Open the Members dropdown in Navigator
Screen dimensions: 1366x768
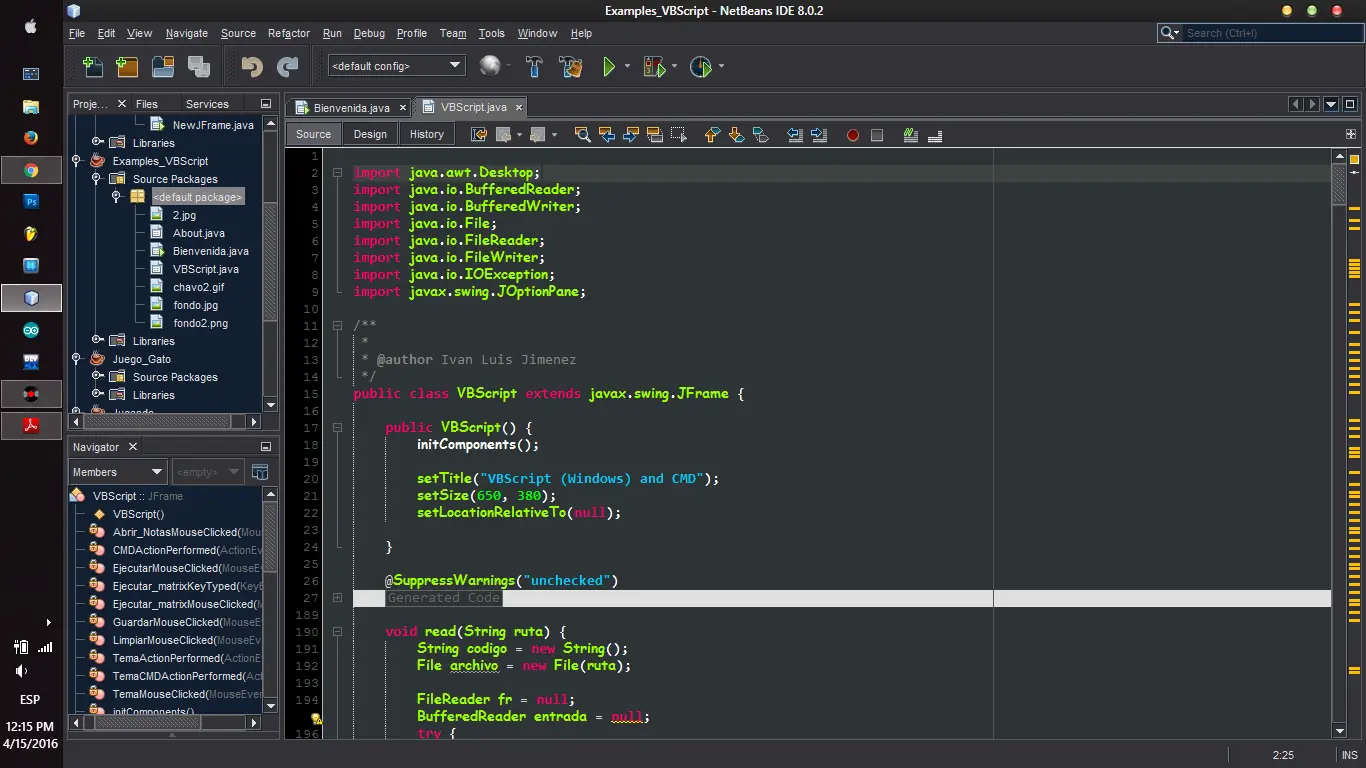coord(118,472)
